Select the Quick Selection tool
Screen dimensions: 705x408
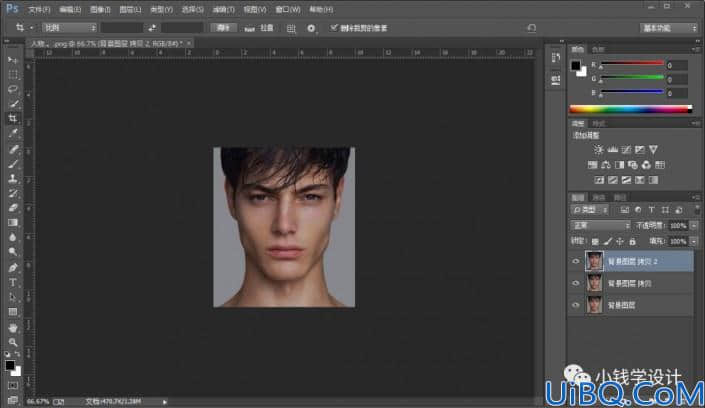[13, 104]
